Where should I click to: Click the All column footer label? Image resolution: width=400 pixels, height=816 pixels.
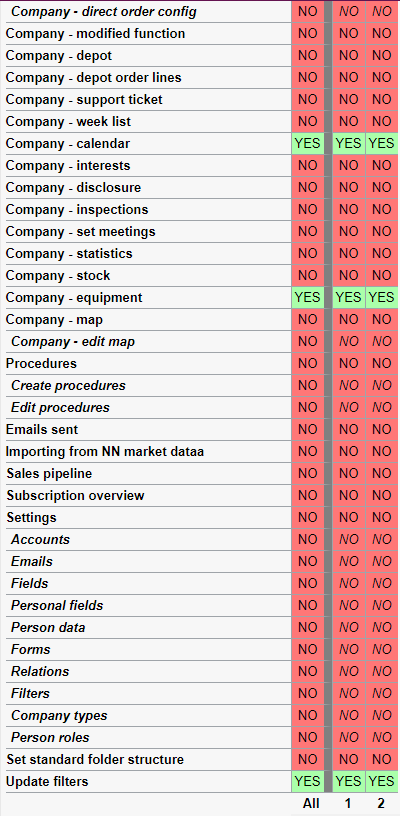pyautogui.click(x=311, y=804)
